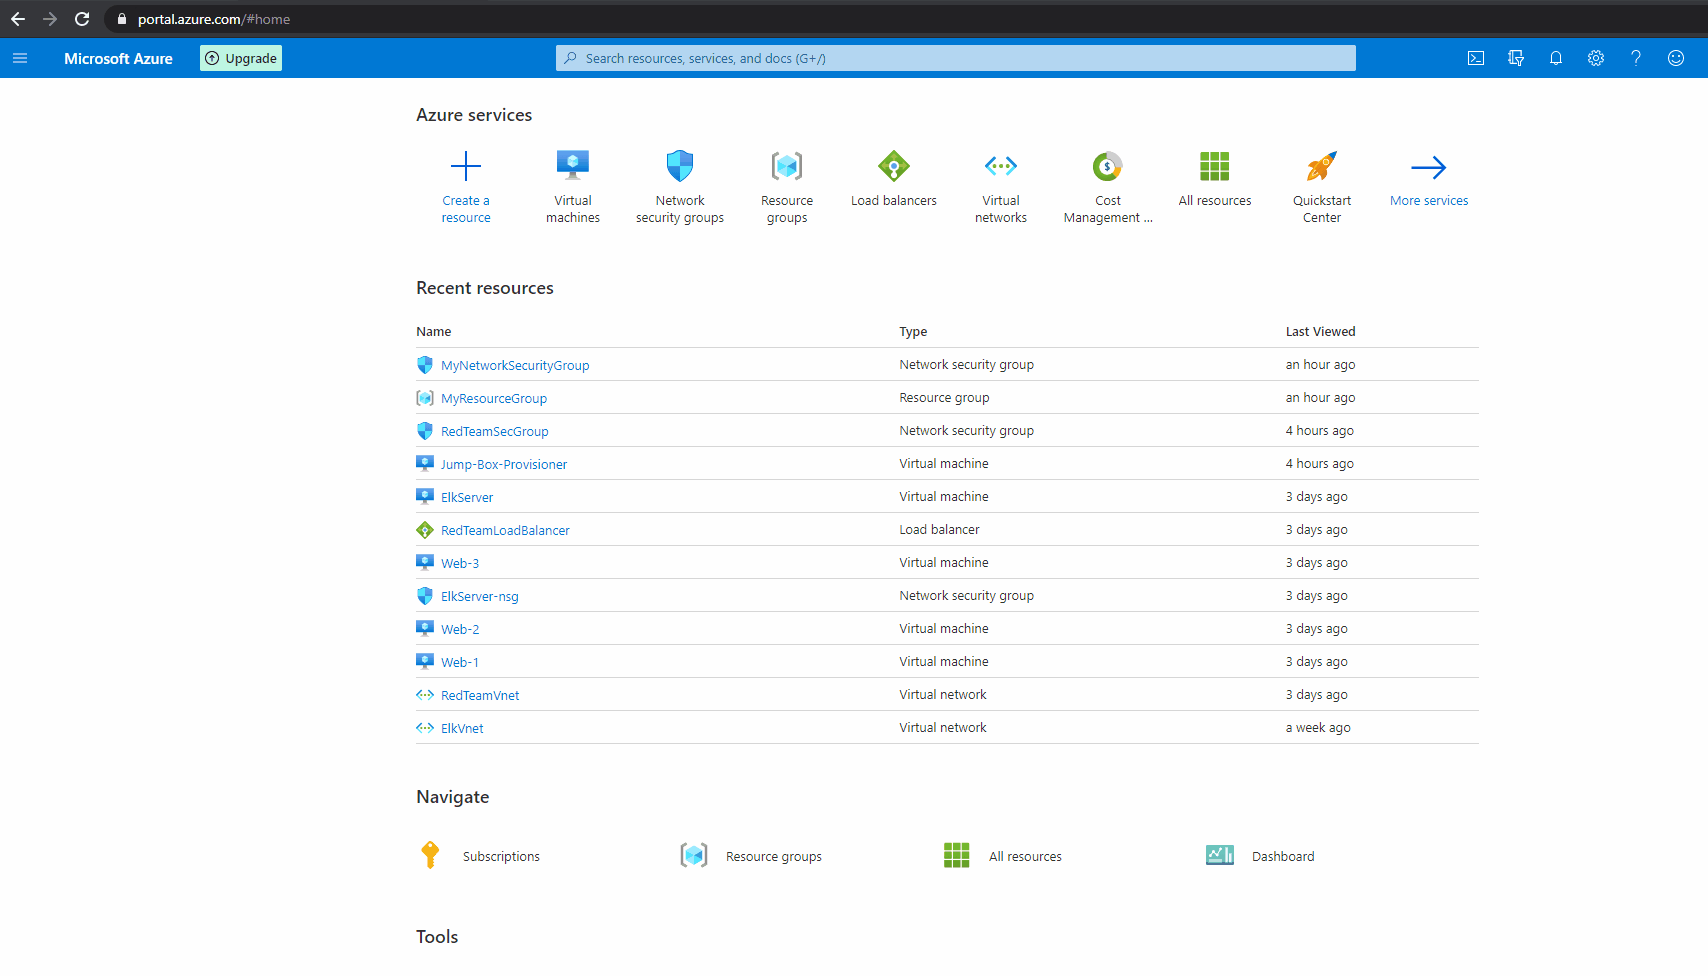Click the 'Resource group' type cell

coord(944,397)
